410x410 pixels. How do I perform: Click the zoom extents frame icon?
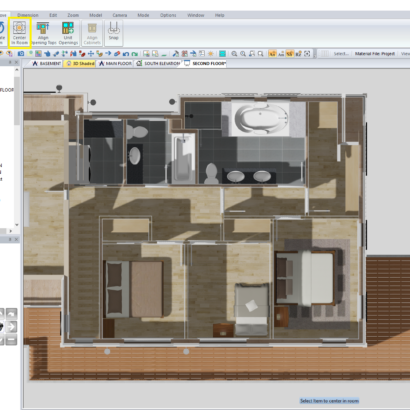point(307,54)
